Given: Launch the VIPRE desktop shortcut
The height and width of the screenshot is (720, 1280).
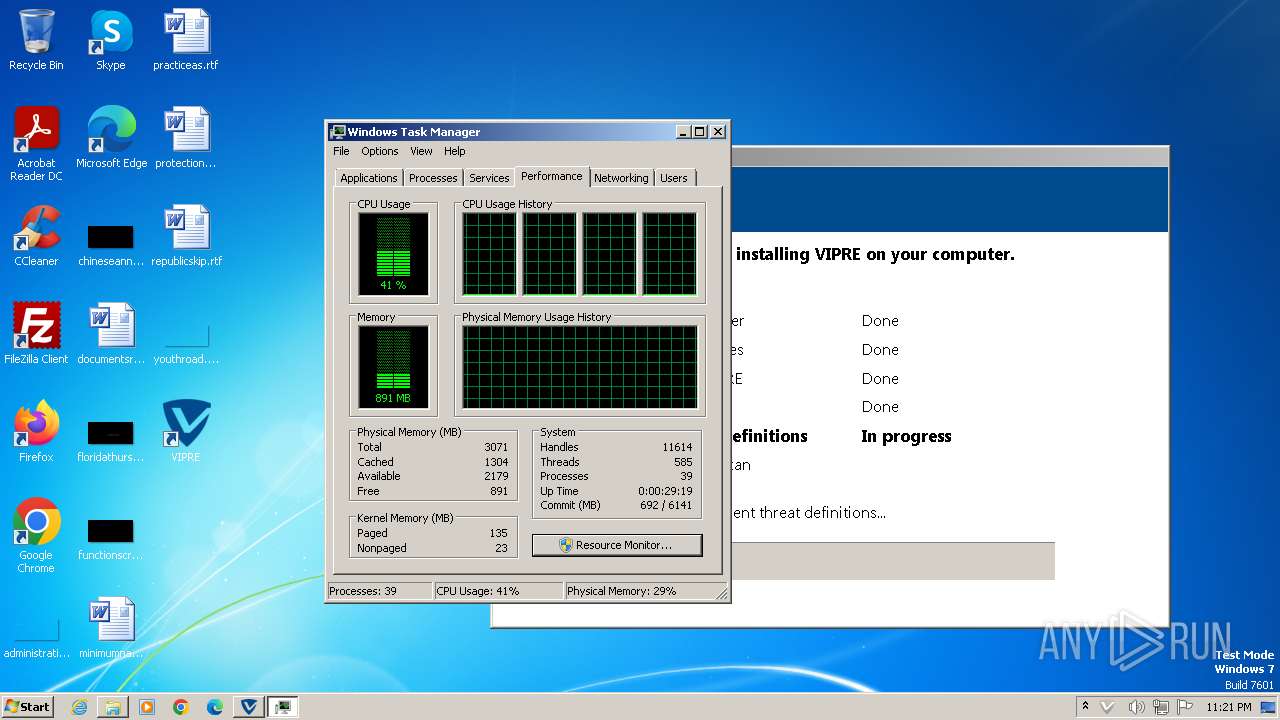Looking at the screenshot, I should [186, 432].
